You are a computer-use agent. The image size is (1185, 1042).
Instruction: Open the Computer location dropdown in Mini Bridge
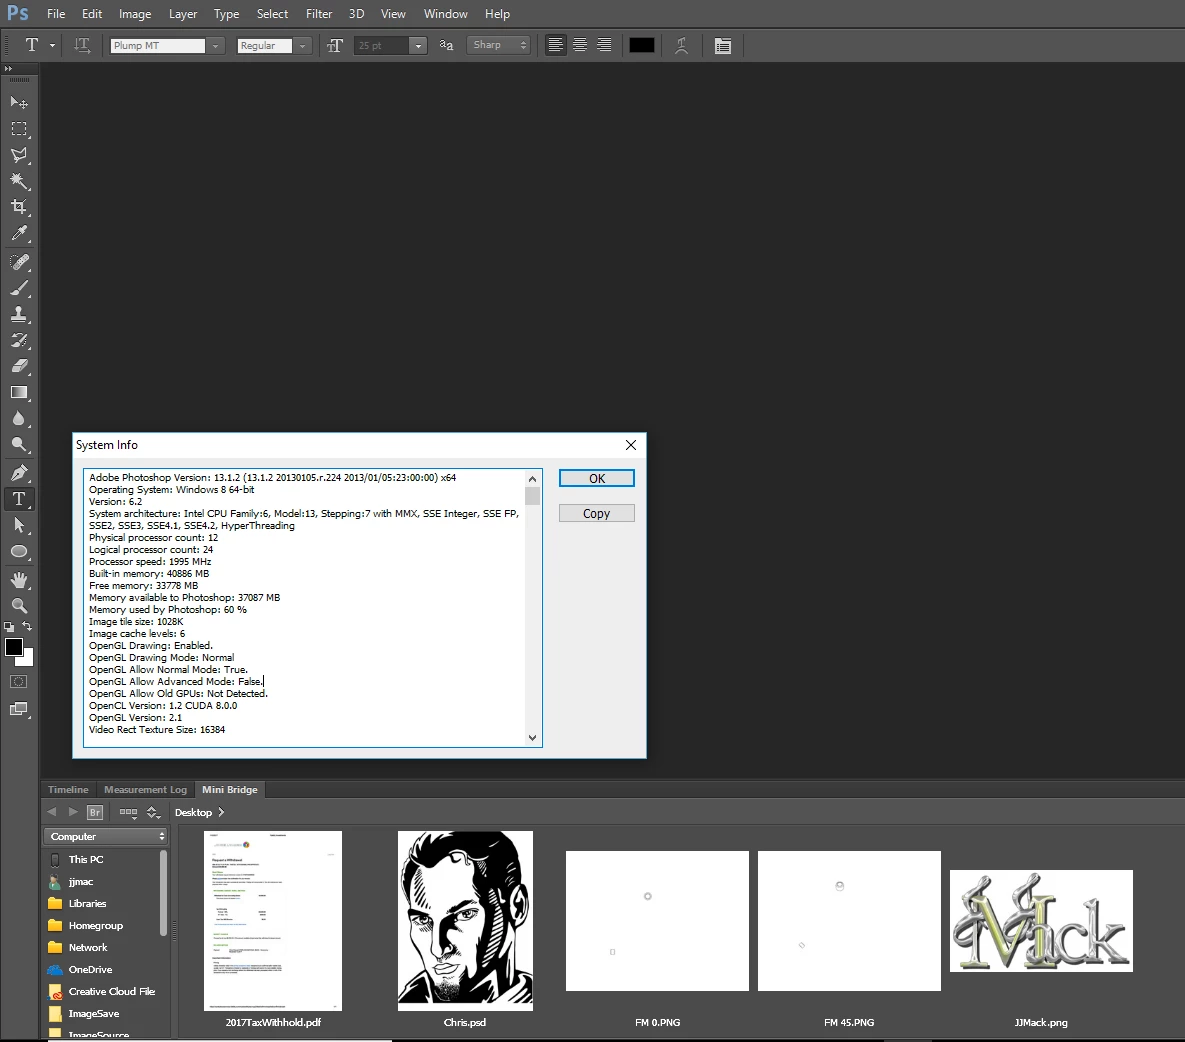(106, 836)
